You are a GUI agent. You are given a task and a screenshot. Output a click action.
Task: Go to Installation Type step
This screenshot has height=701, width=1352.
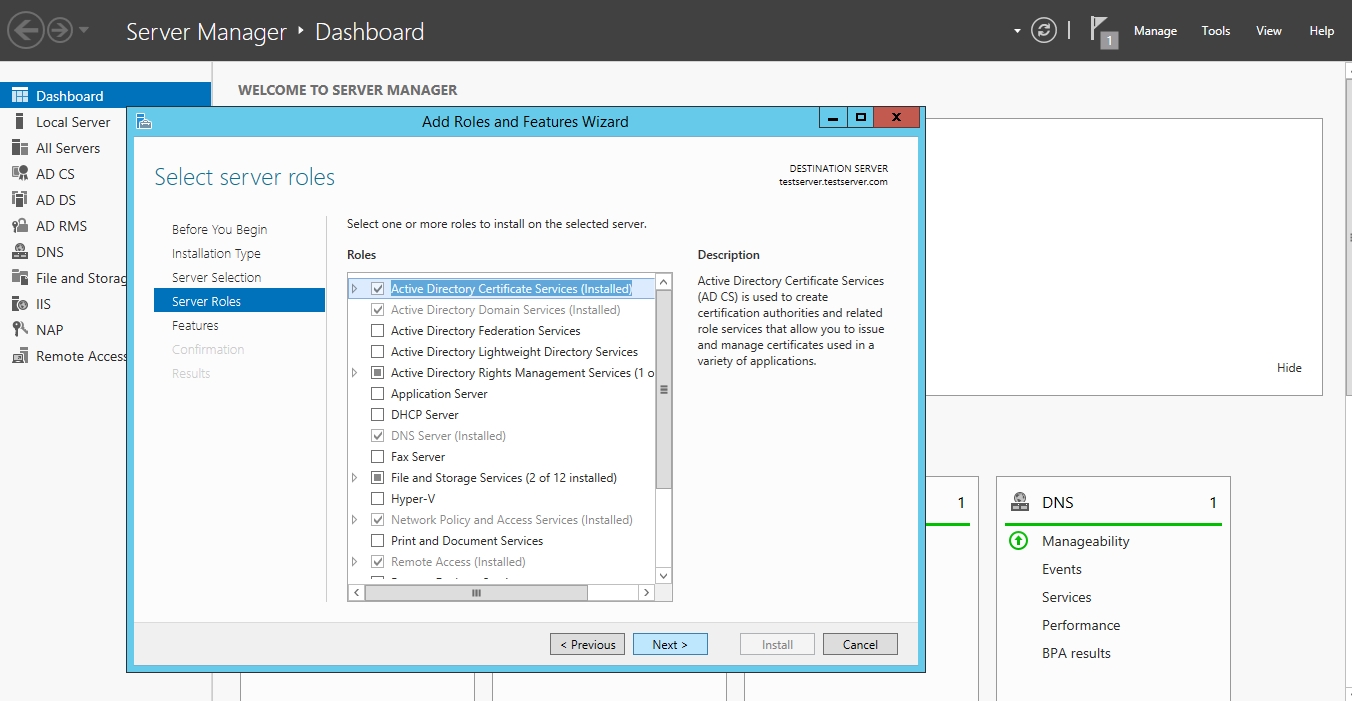(216, 253)
